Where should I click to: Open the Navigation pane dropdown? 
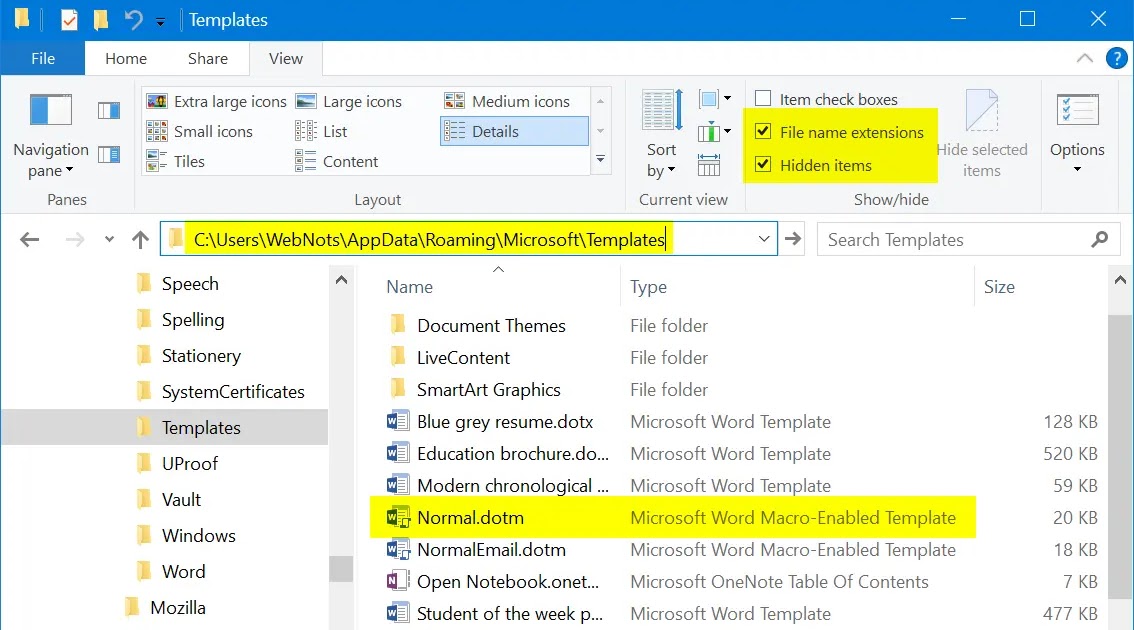pos(51,136)
